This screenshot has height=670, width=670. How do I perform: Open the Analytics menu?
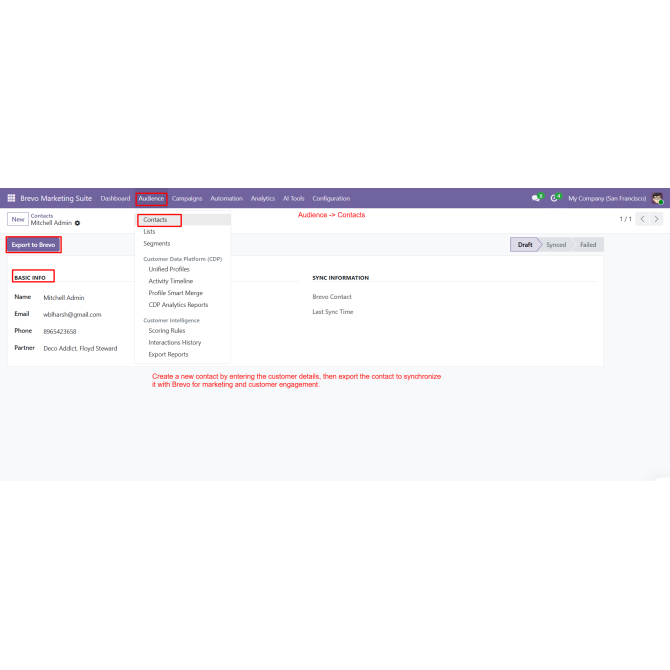263,198
